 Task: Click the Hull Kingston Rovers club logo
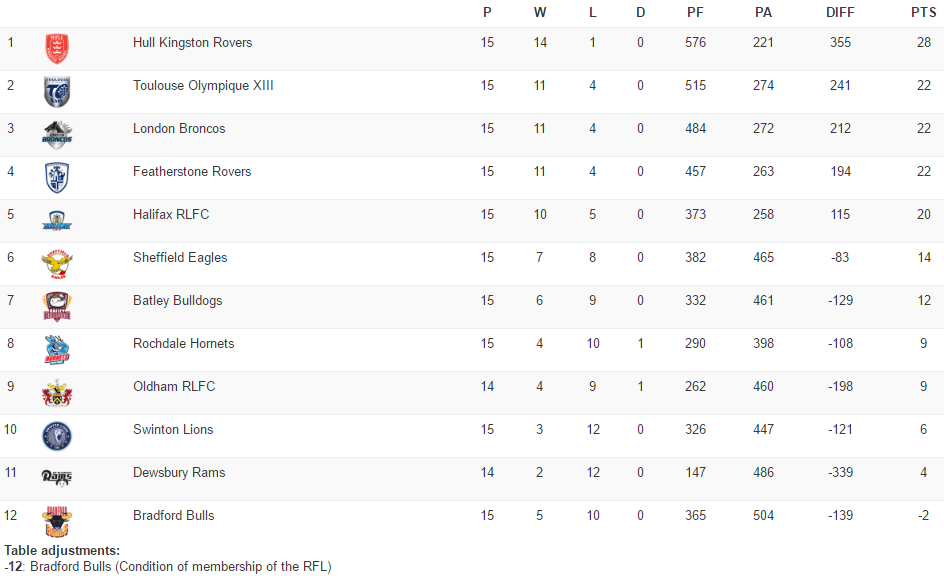57,48
